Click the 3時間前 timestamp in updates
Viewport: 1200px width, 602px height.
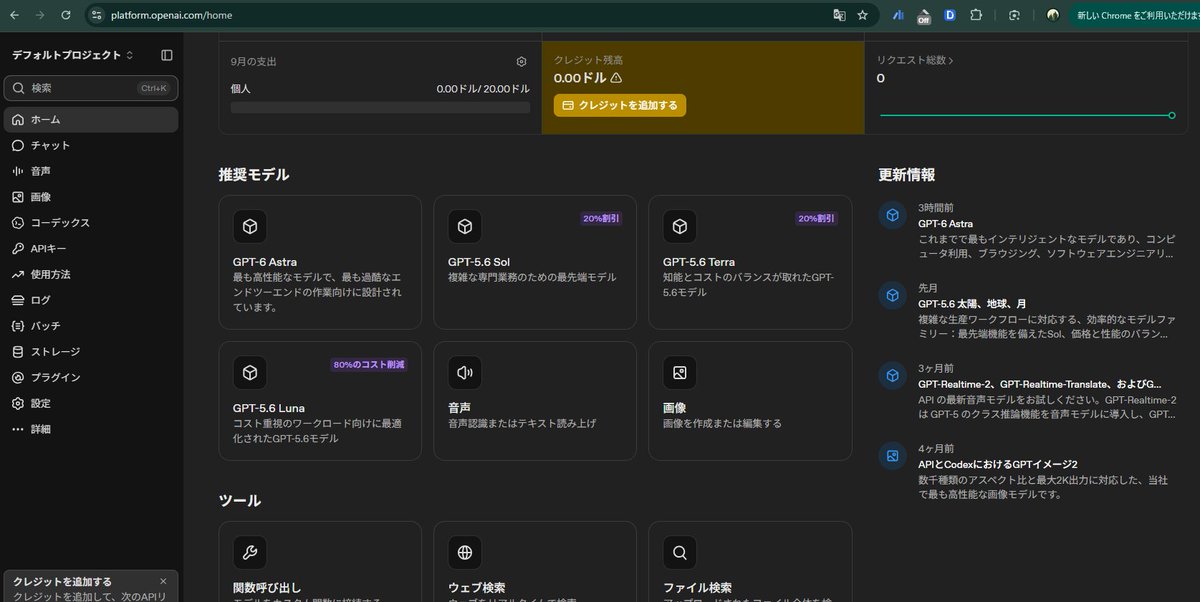(x=936, y=208)
